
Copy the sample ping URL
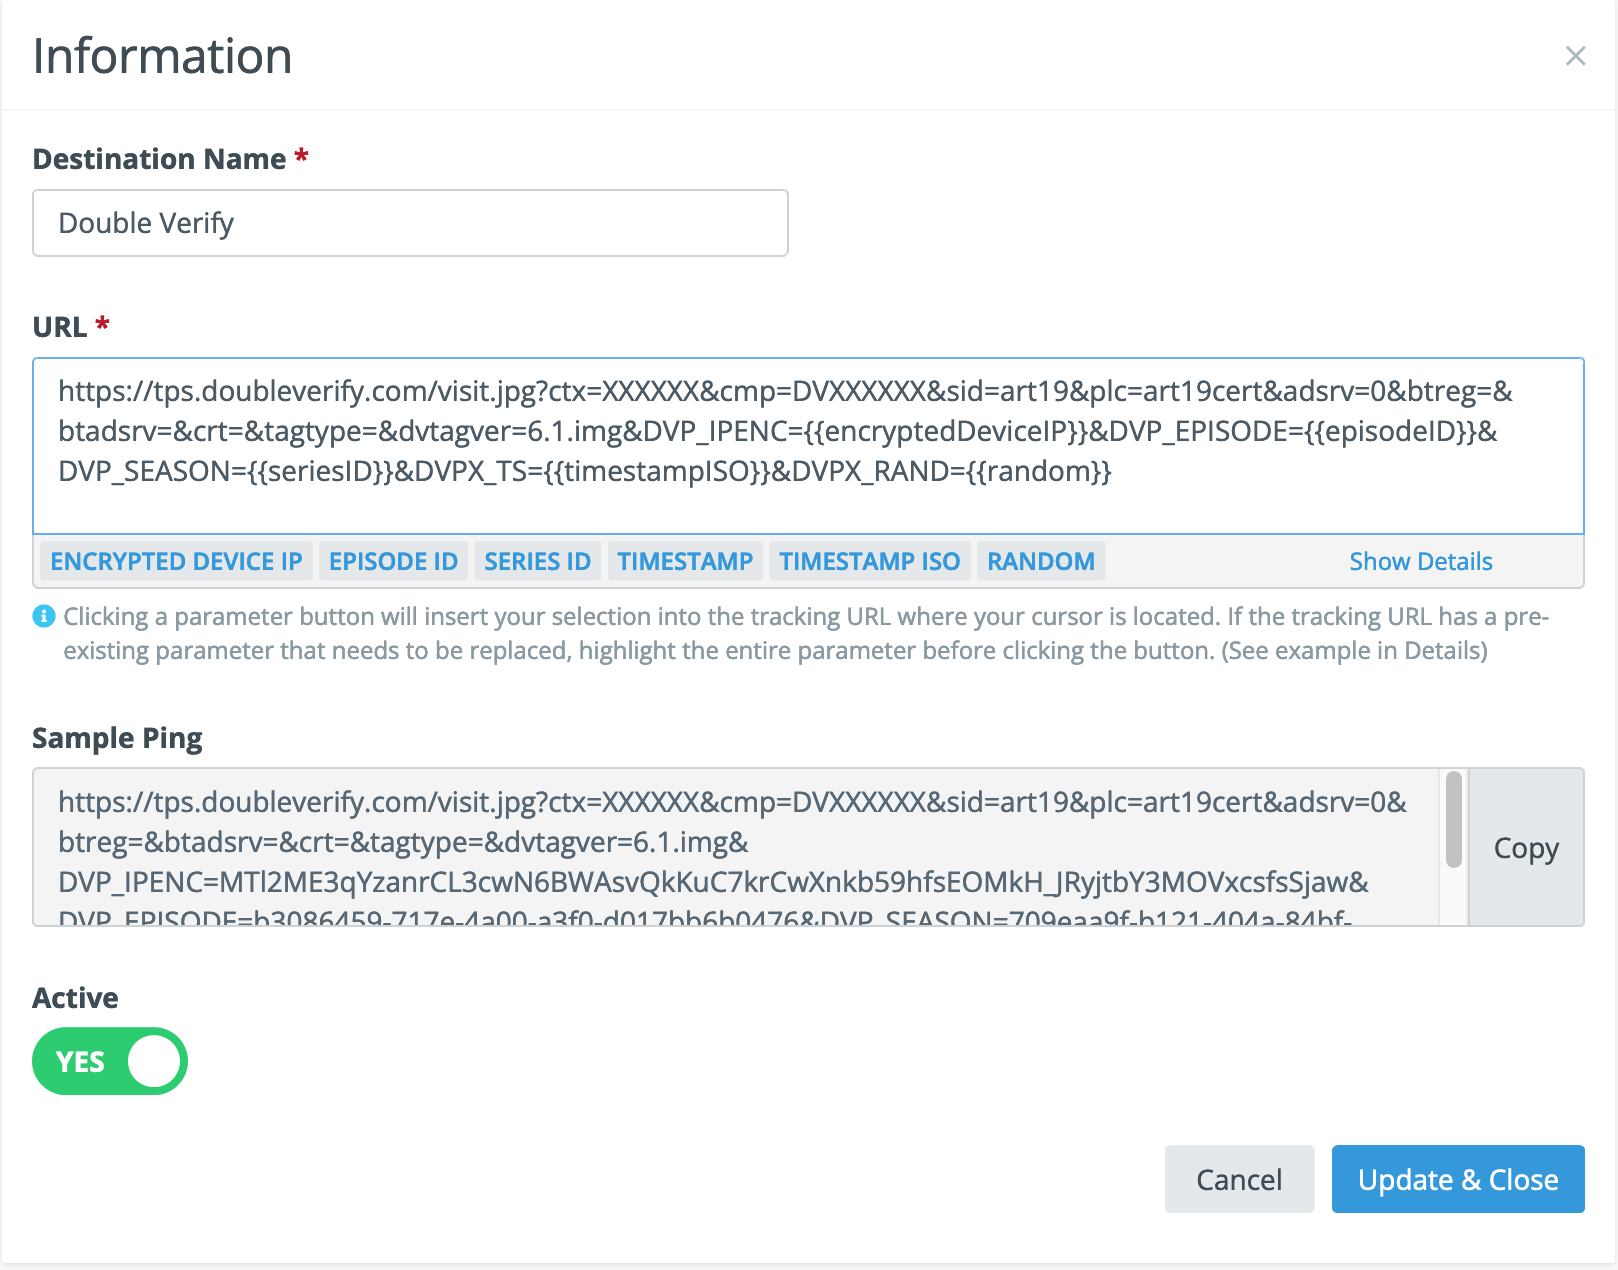1526,848
